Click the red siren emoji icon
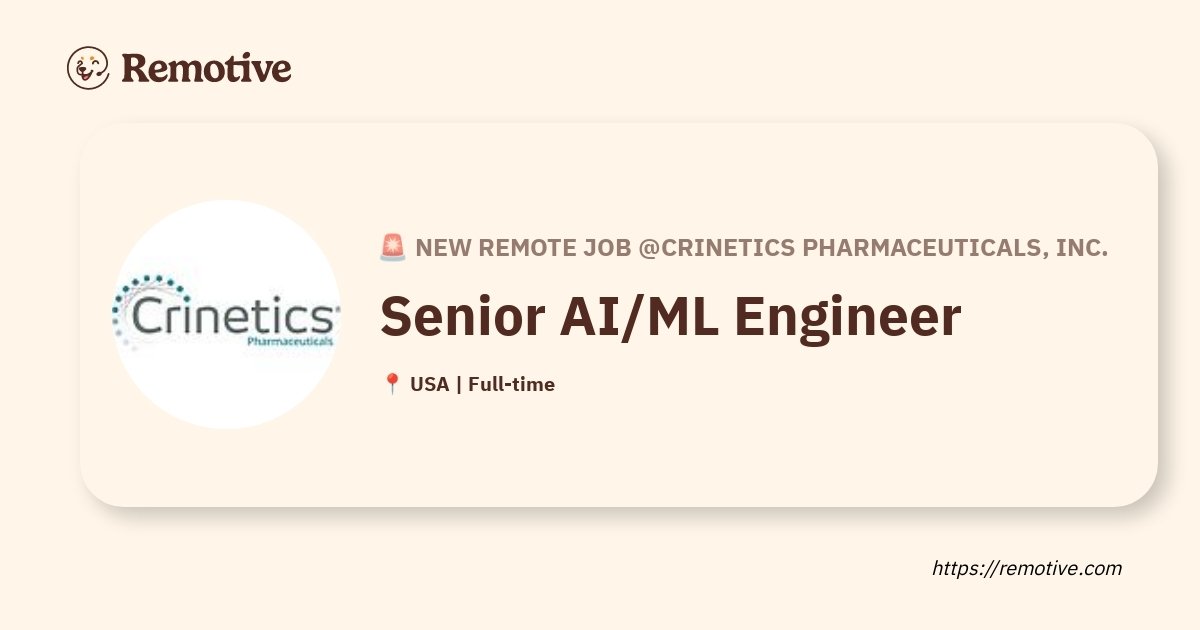The width and height of the screenshot is (1200, 630). [x=392, y=248]
